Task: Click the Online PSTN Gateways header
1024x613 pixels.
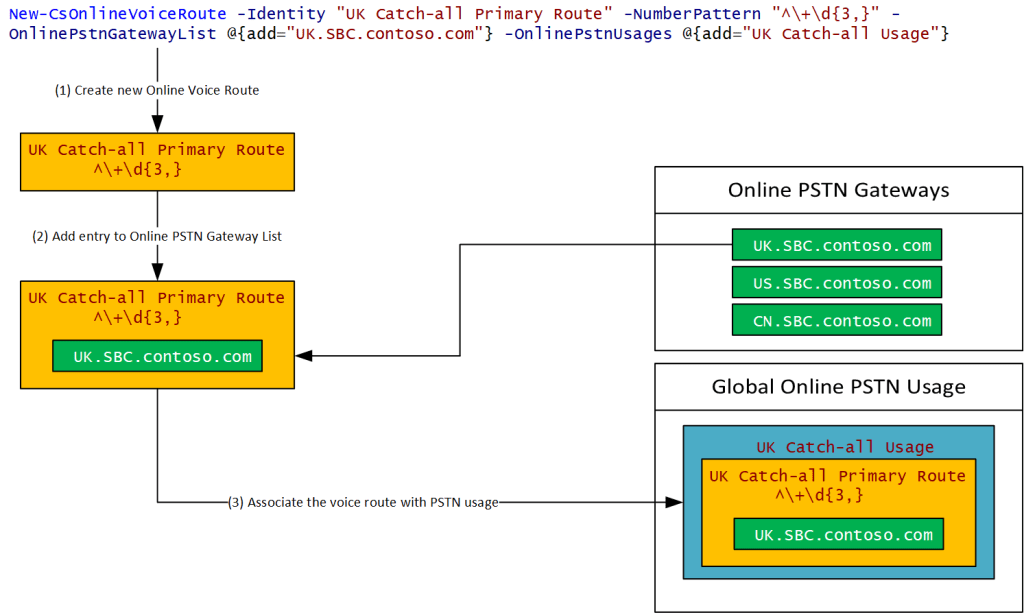Action: click(x=838, y=190)
